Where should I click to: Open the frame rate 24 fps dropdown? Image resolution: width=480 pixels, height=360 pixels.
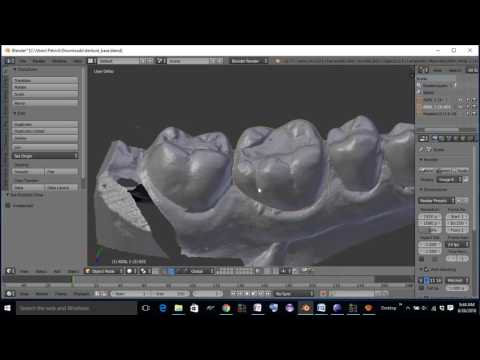coord(458,244)
